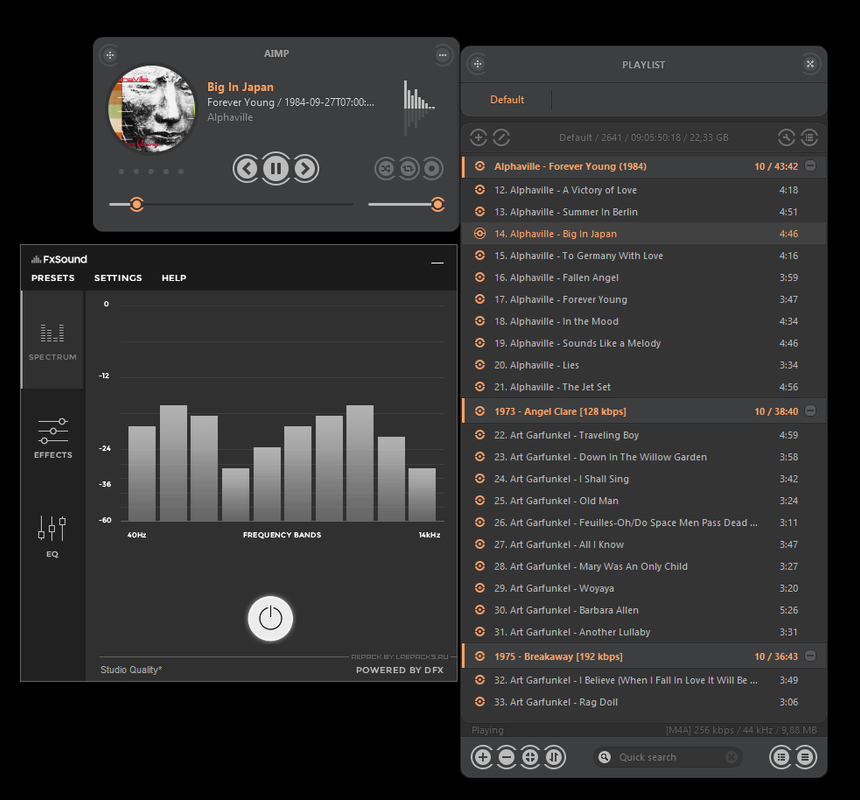Open AIMP main menu (three dots)
Viewport: 860px width, 800px height.
pyautogui.click(x=442, y=55)
